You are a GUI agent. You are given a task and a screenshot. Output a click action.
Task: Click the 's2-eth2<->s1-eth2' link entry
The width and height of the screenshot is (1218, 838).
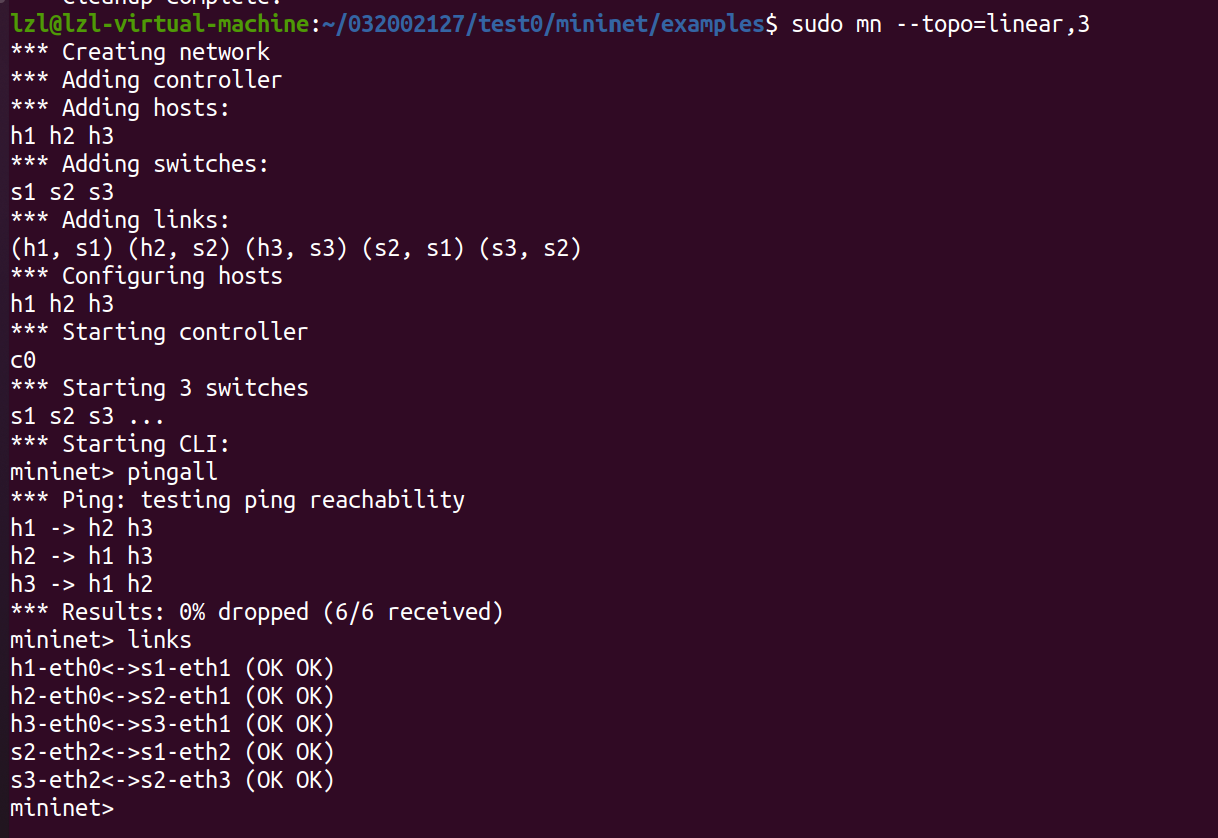(x=121, y=752)
